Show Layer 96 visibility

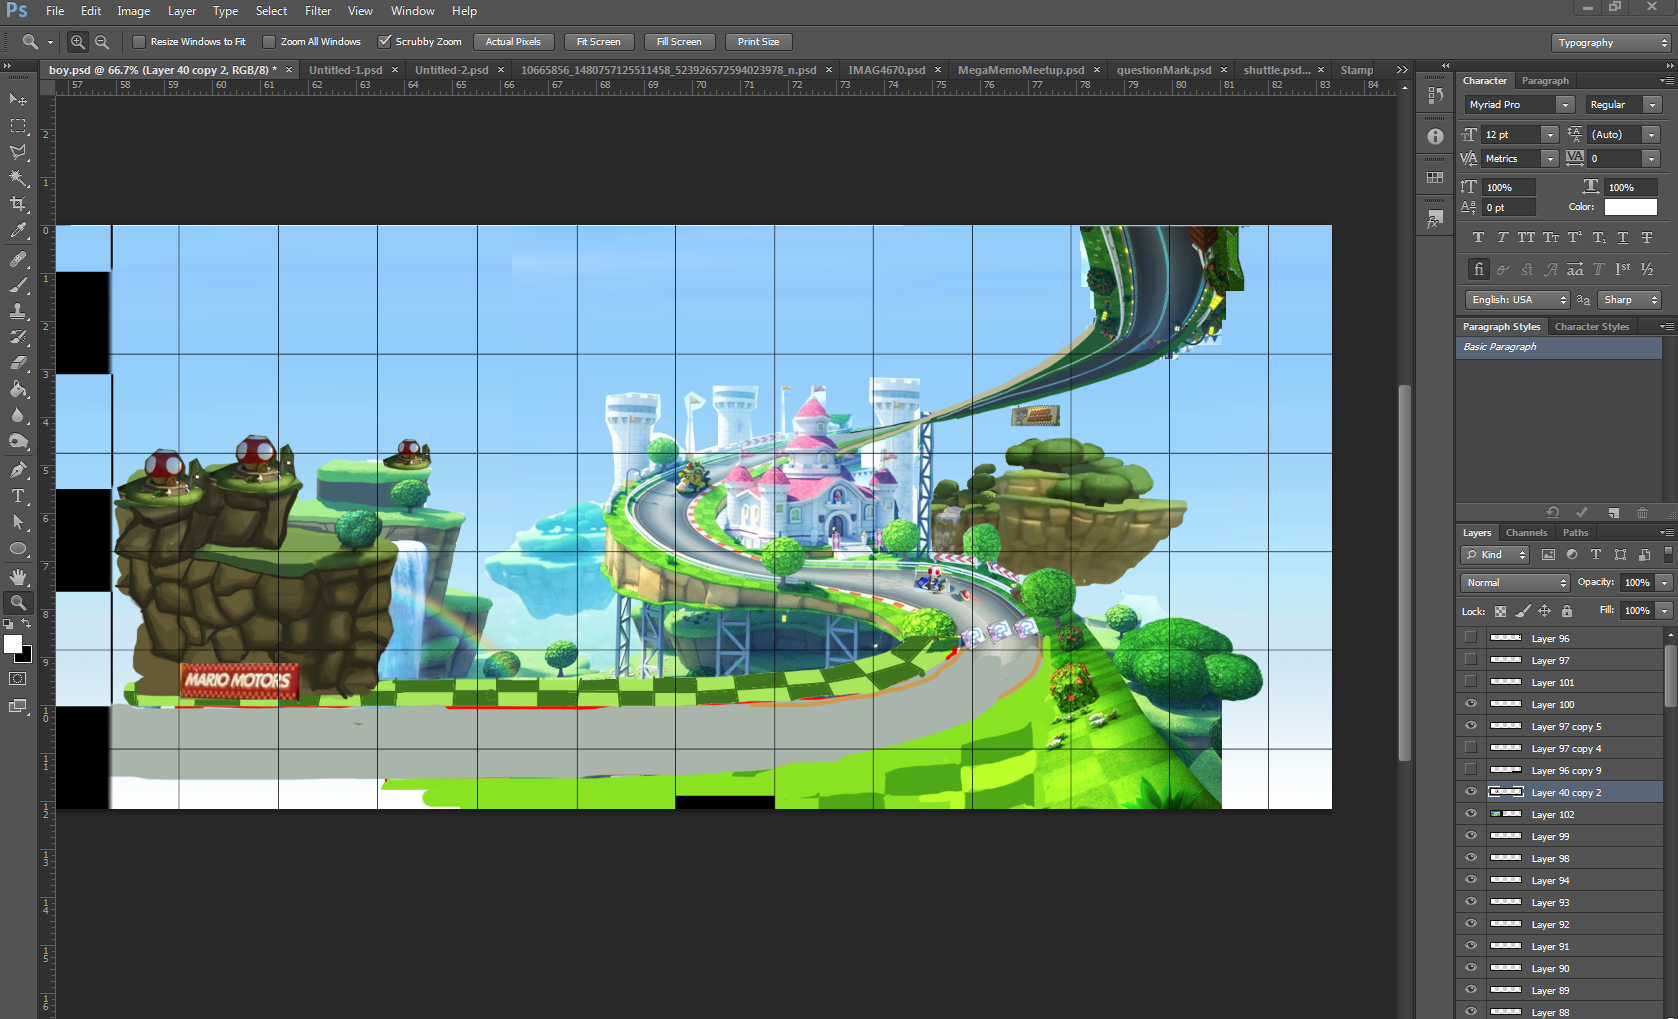(1470, 638)
